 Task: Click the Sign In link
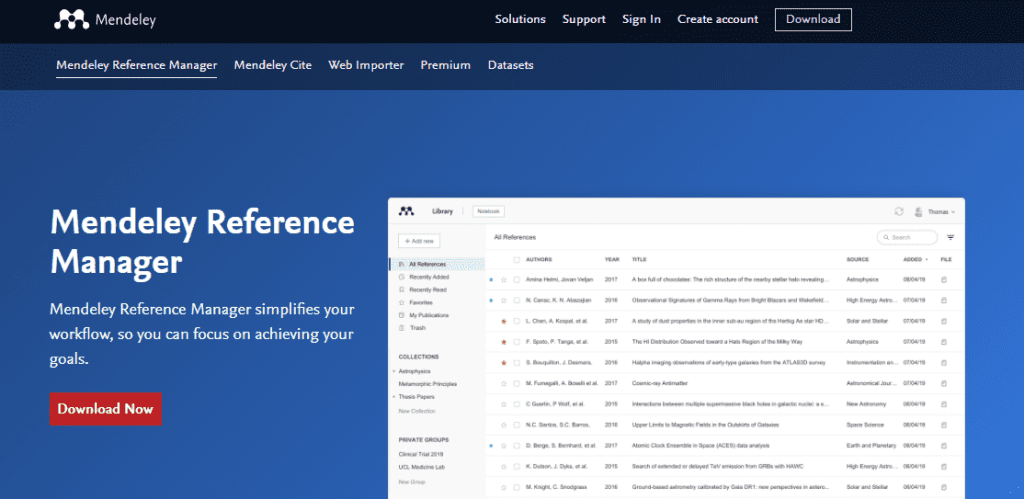(641, 20)
